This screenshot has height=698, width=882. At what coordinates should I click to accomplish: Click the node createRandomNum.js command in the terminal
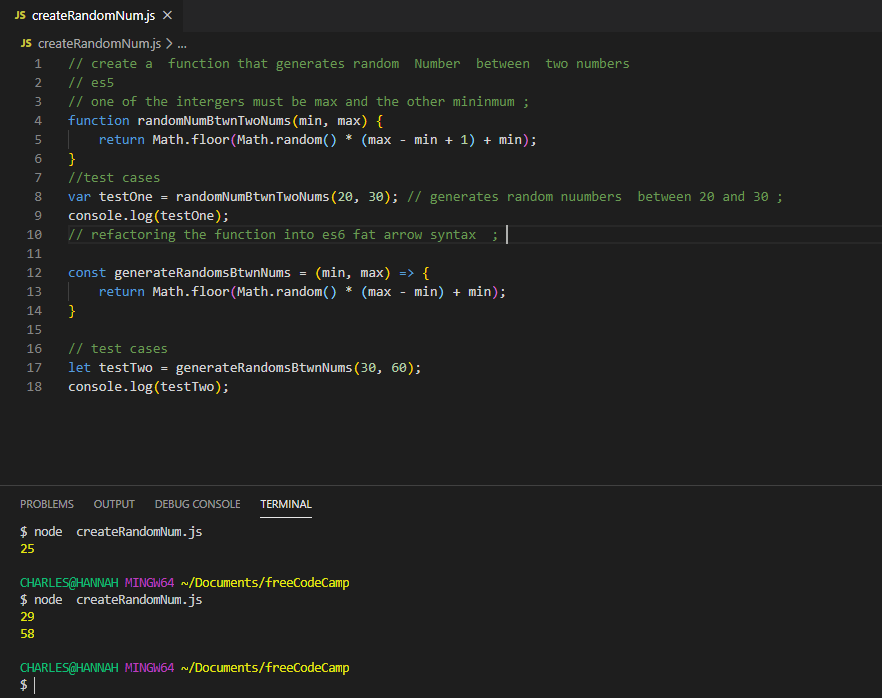110,531
